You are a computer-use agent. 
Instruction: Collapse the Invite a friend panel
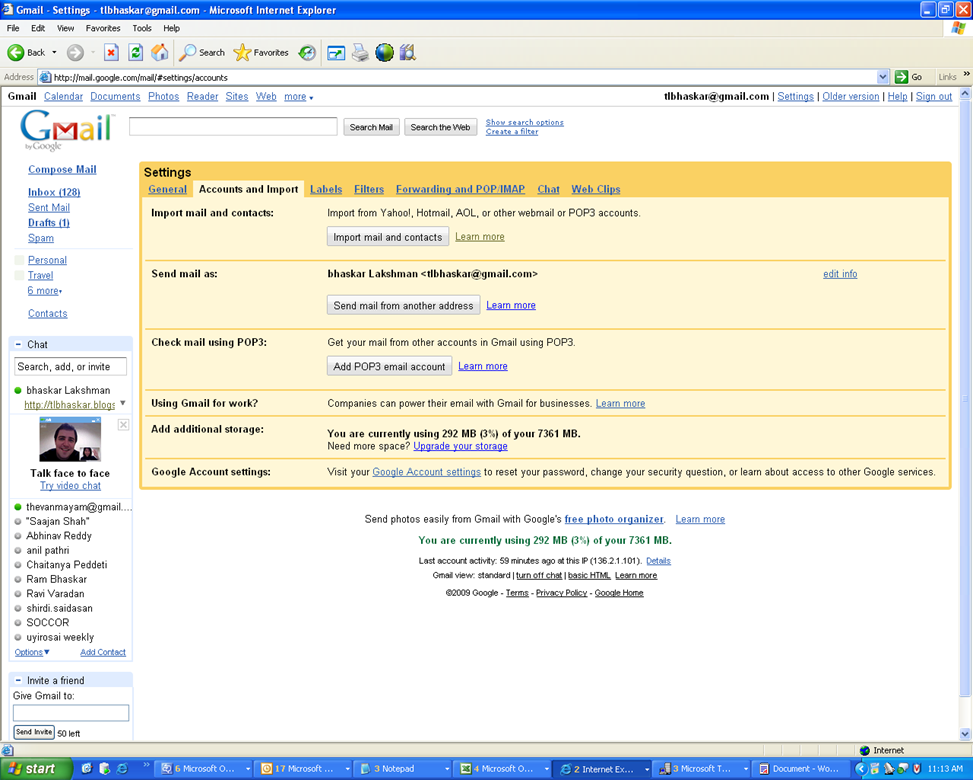pyautogui.click(x=18, y=680)
